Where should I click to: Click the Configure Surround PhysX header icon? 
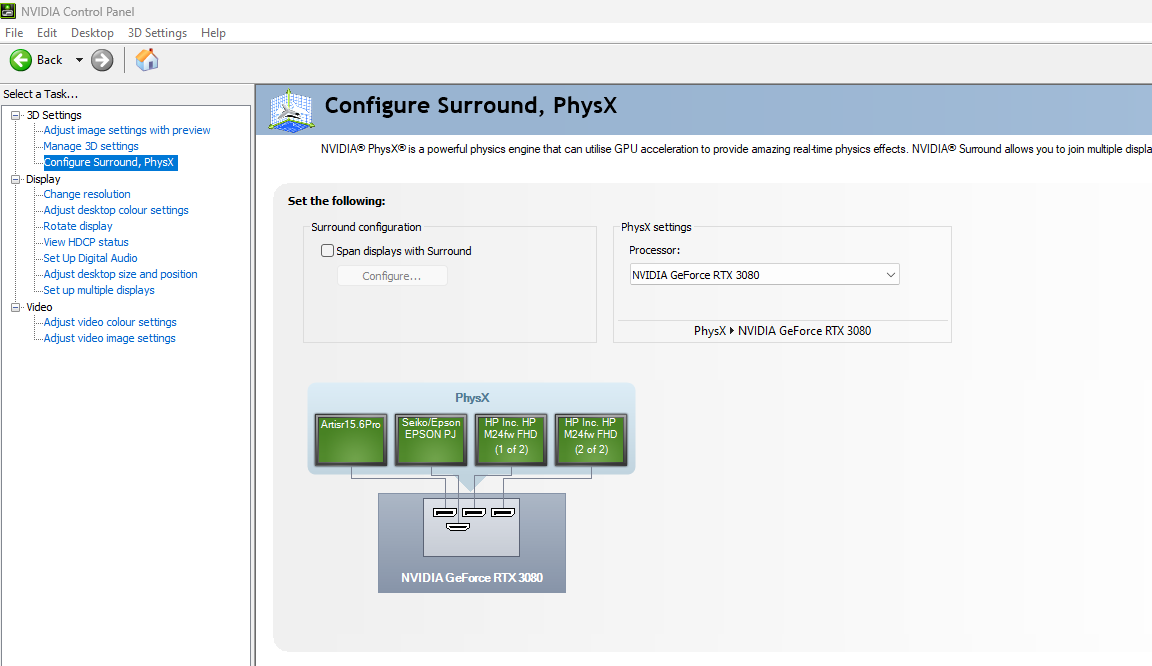292,111
